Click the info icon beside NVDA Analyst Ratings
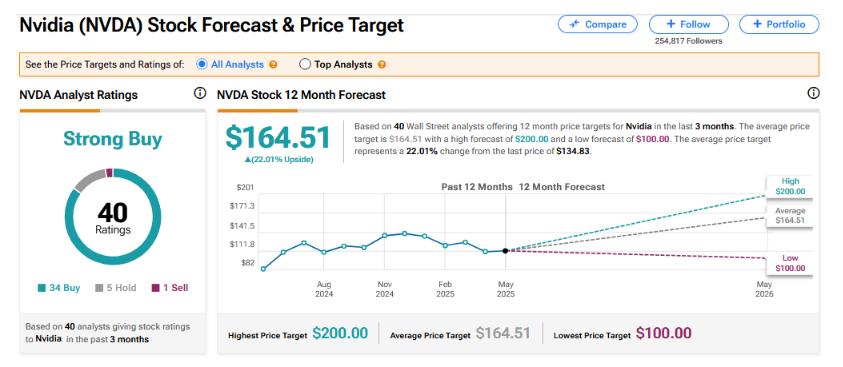The height and width of the screenshot is (367, 843). (199, 93)
